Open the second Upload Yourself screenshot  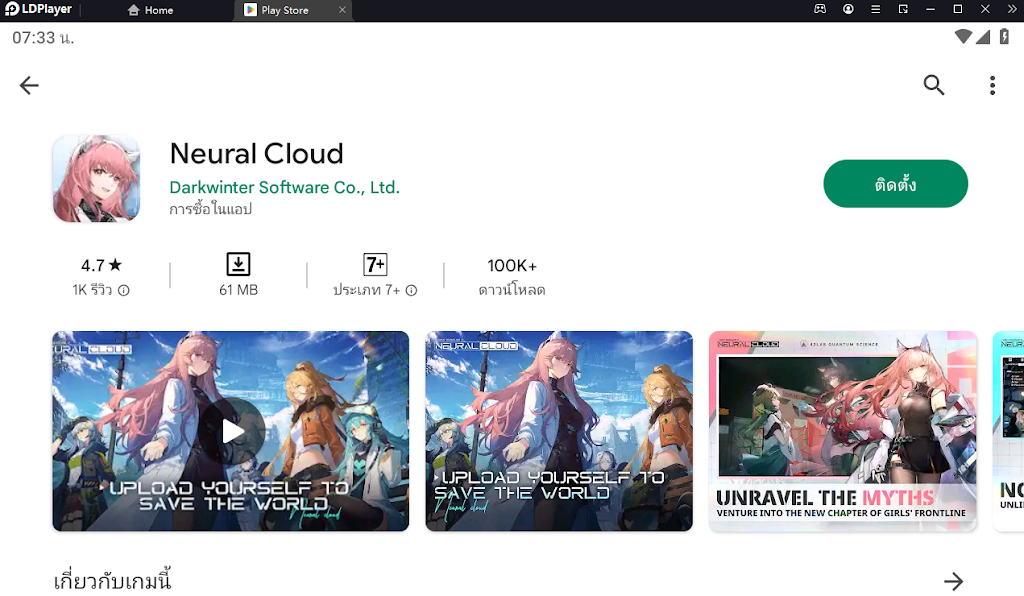pos(559,431)
